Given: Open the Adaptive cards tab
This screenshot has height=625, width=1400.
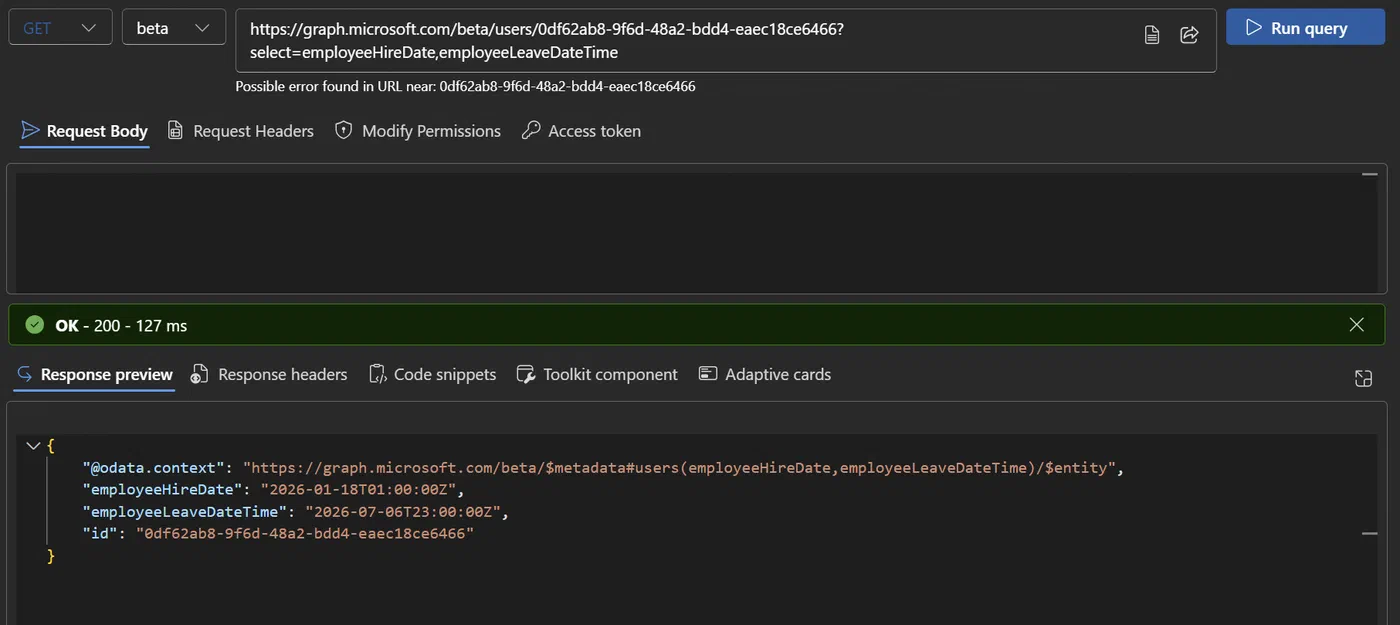Looking at the screenshot, I should pos(765,374).
